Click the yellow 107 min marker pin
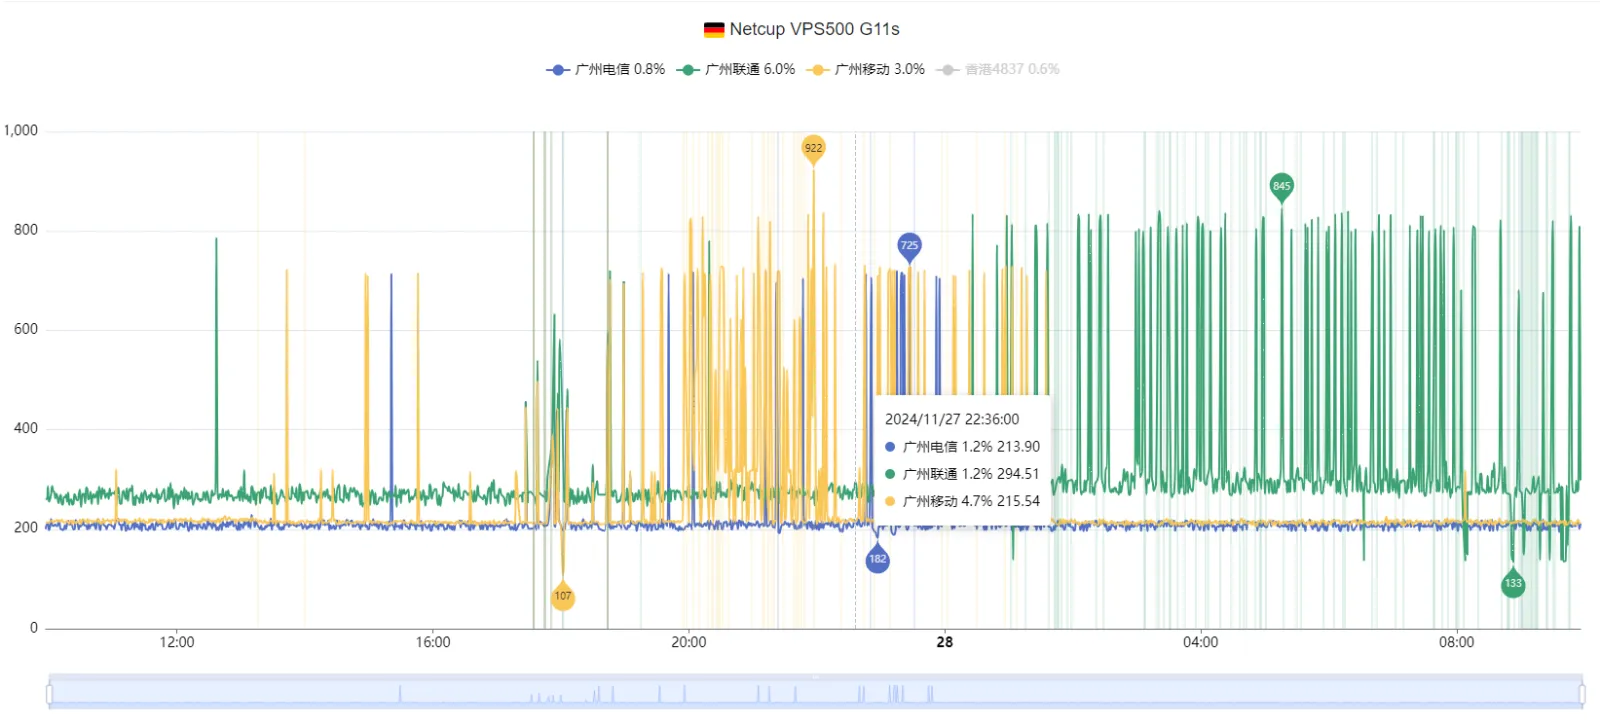This screenshot has width=1600, height=727. click(x=563, y=595)
